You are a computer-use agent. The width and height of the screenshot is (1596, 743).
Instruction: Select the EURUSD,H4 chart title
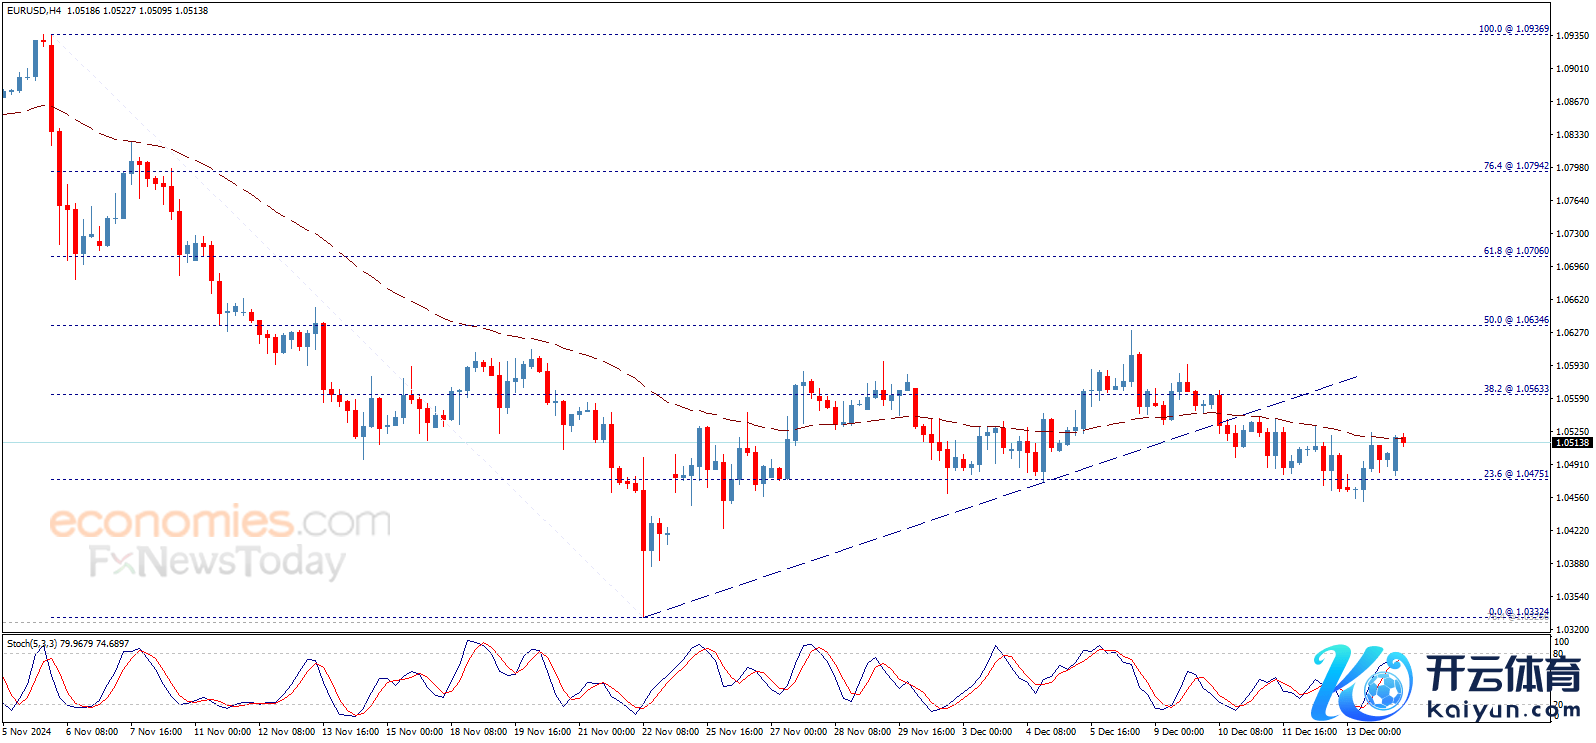pyautogui.click(x=34, y=10)
